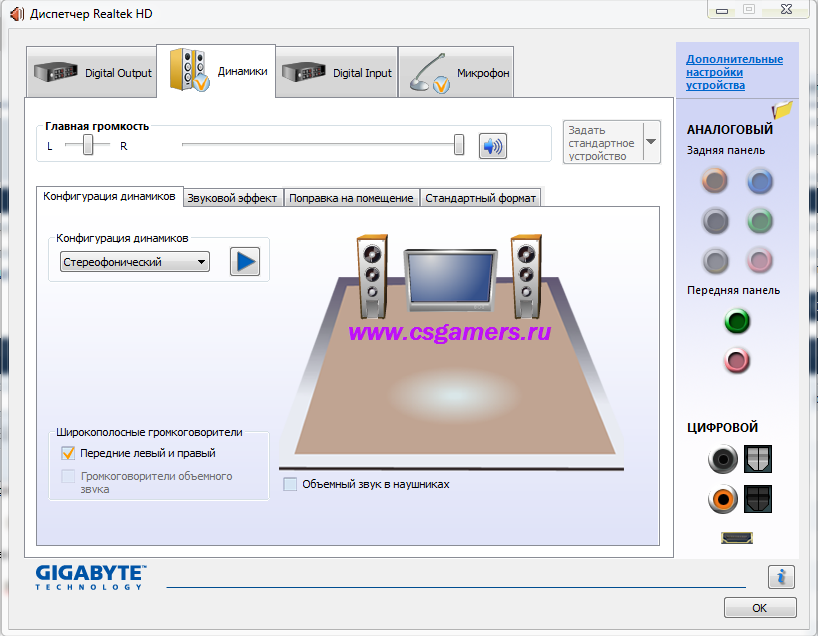818x636 pixels.
Task: Open the Стереофонический speaker configuration dropdown
Action: 135,262
